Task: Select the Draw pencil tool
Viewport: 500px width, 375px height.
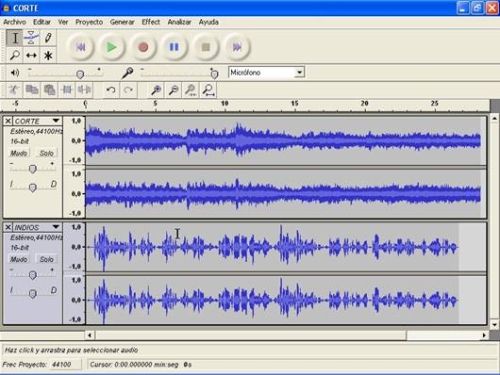Action: click(x=48, y=37)
